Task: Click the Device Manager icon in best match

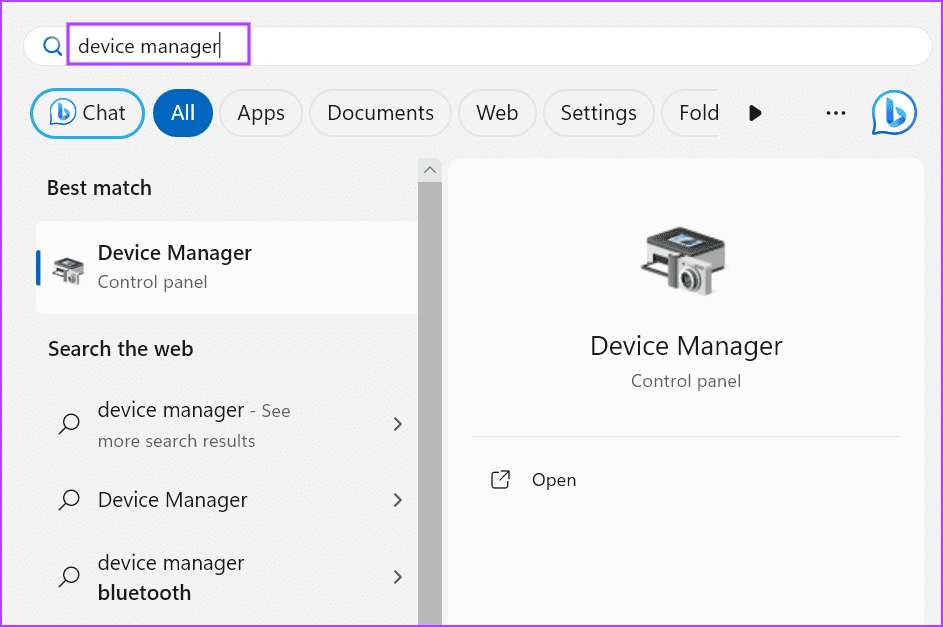Action: pos(68,271)
